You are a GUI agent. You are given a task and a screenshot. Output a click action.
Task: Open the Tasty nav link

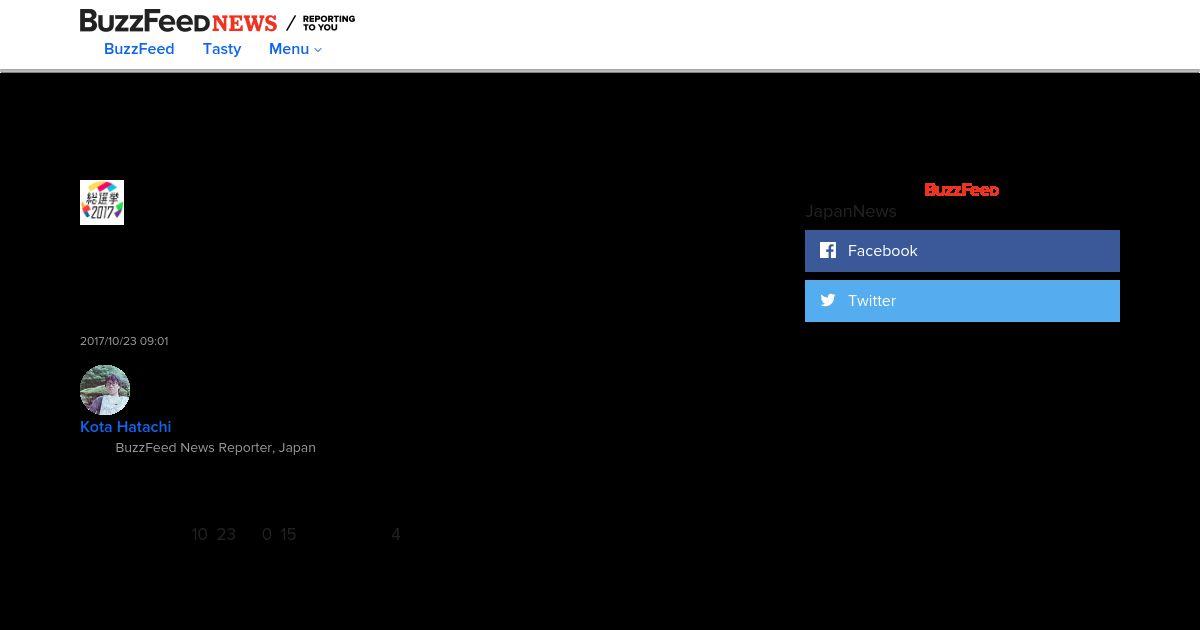pos(222,49)
